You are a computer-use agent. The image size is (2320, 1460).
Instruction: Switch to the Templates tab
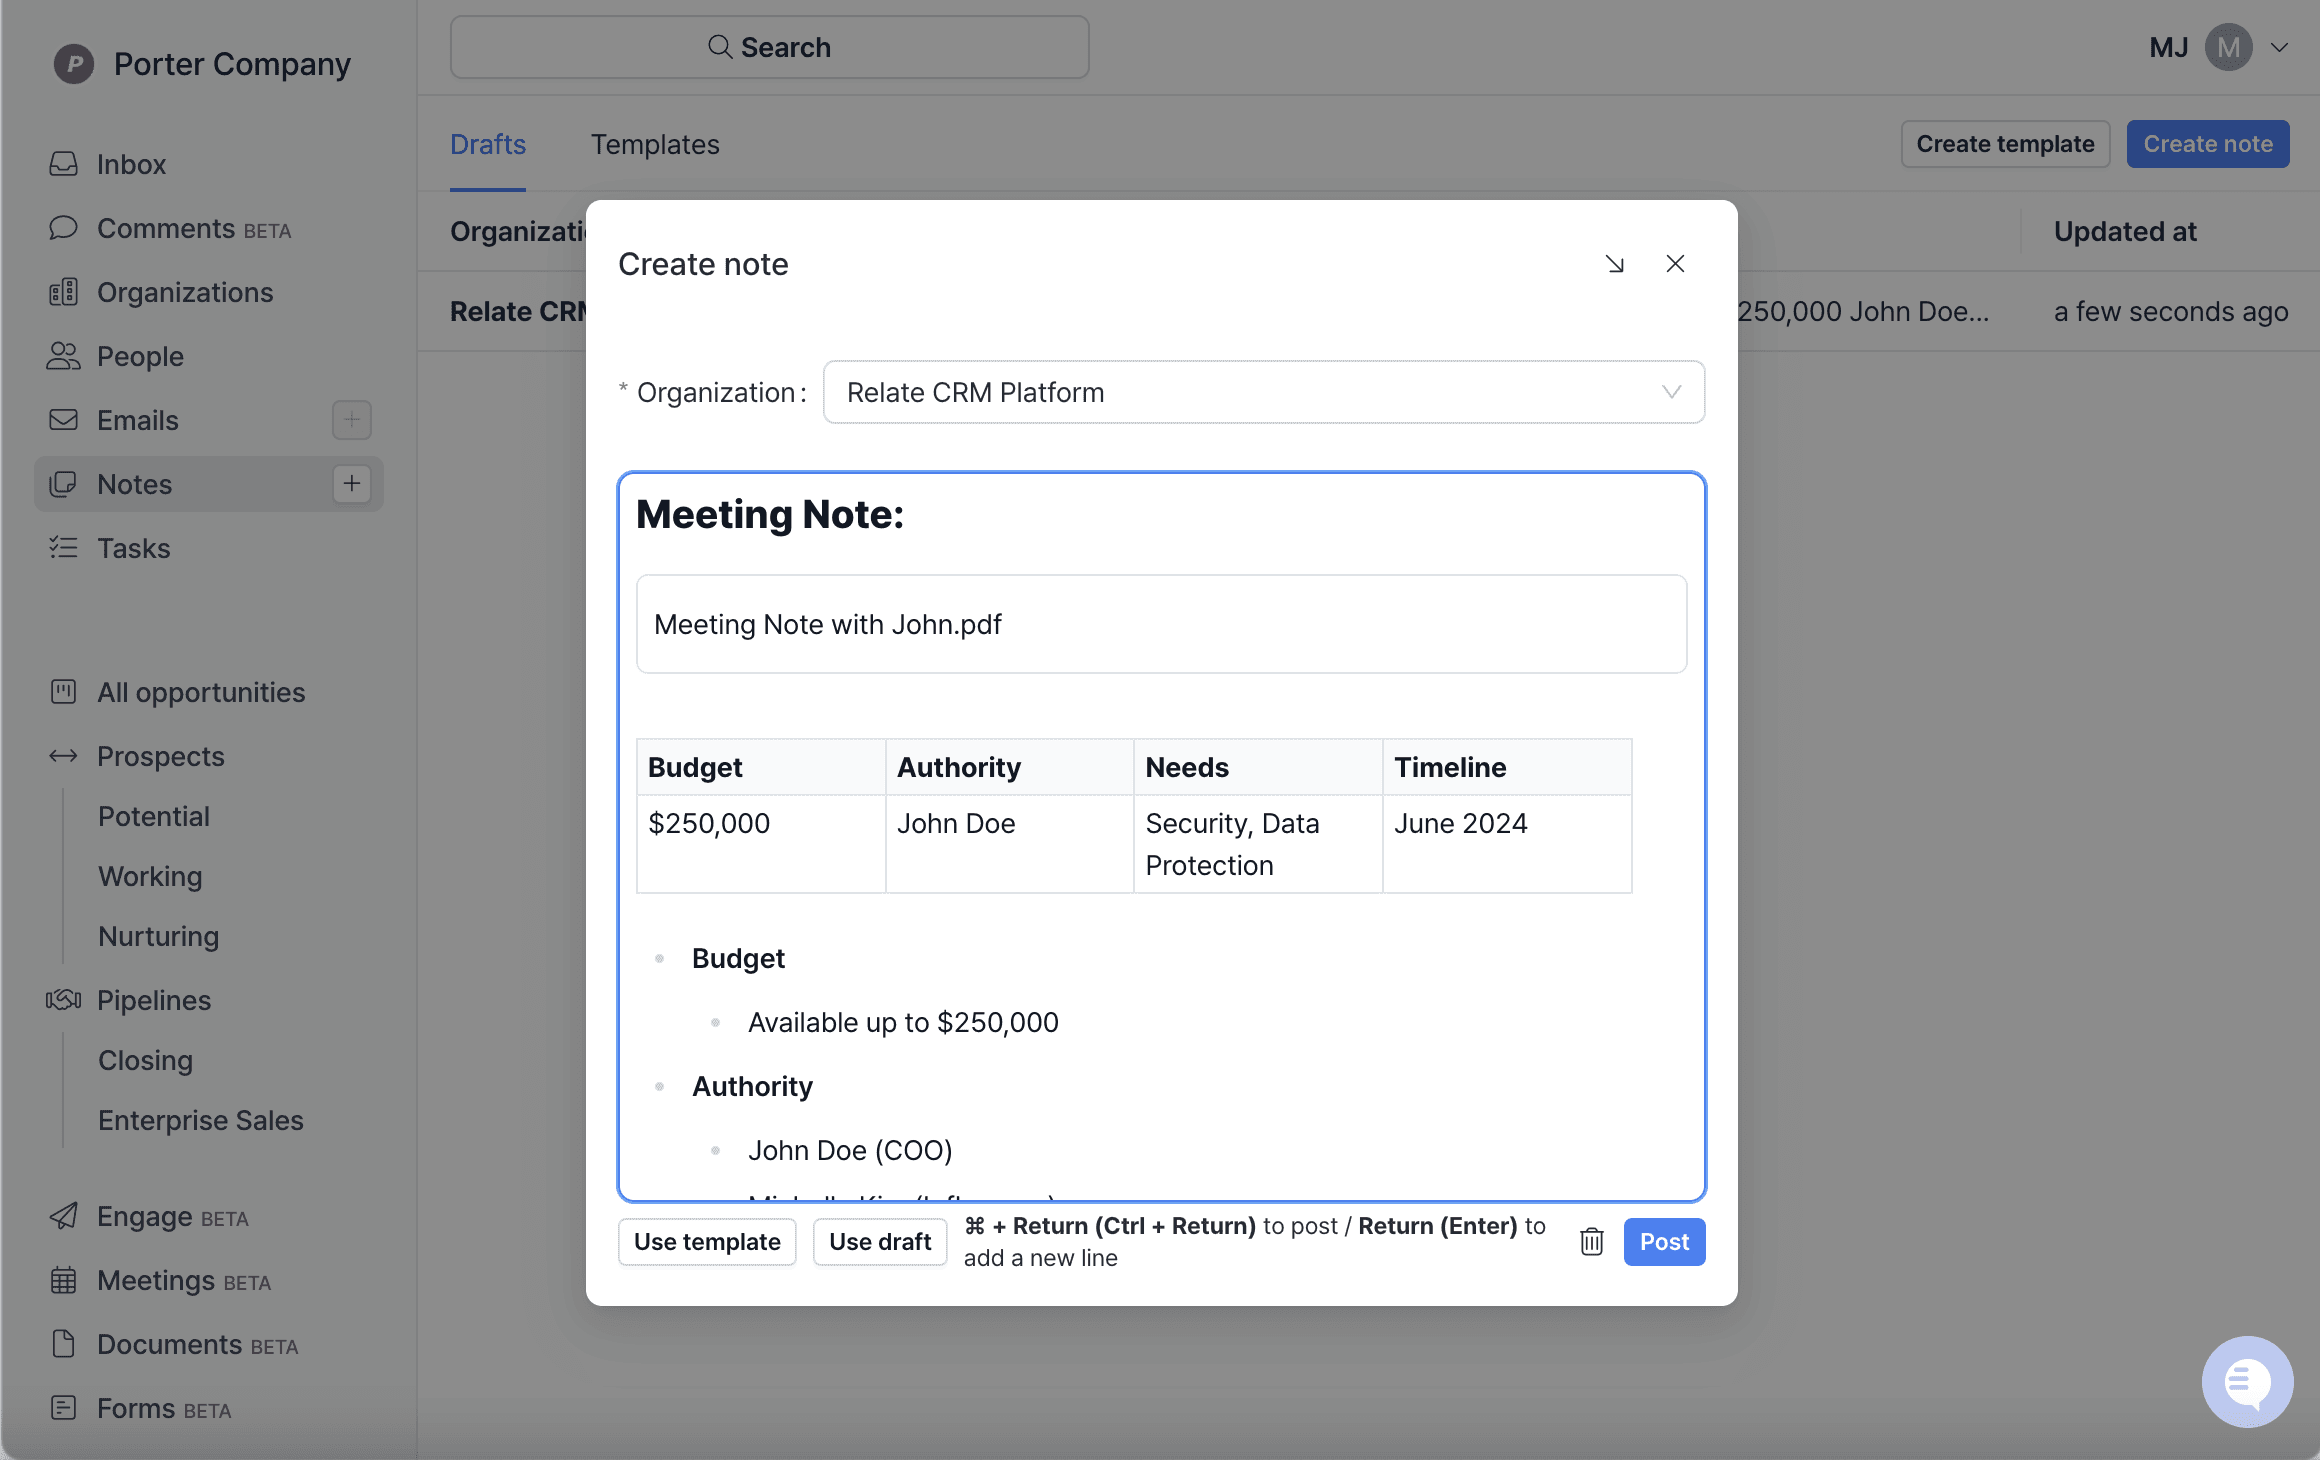click(x=654, y=144)
